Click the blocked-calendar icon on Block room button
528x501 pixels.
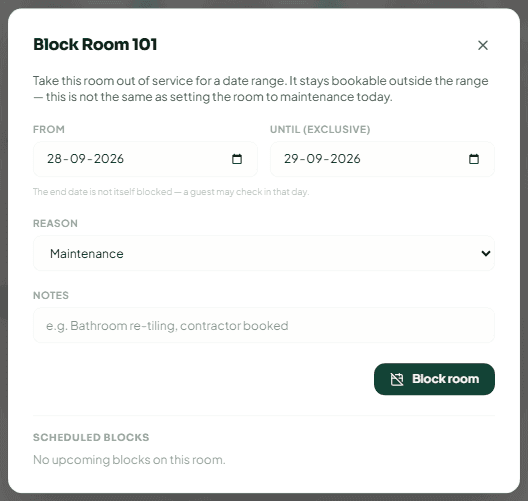click(x=397, y=379)
